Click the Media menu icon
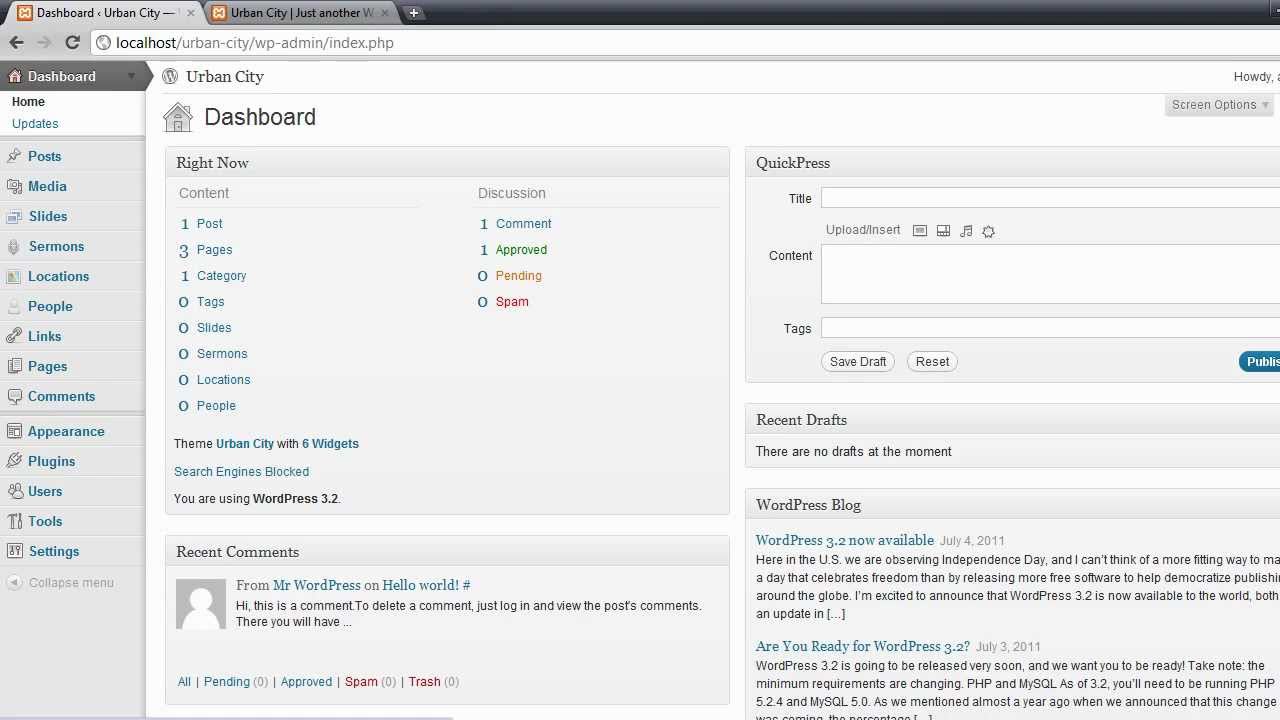Image resolution: width=1280 pixels, height=720 pixels. (13, 186)
